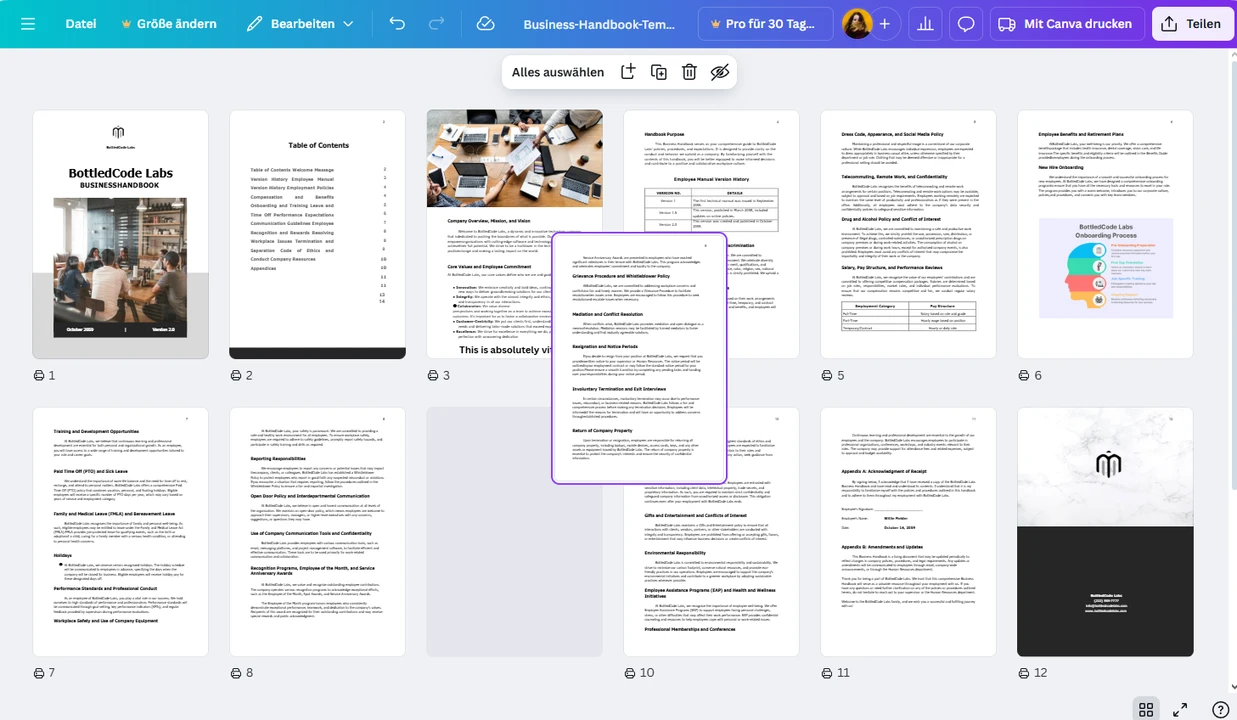Undo the last action

click(x=397, y=24)
